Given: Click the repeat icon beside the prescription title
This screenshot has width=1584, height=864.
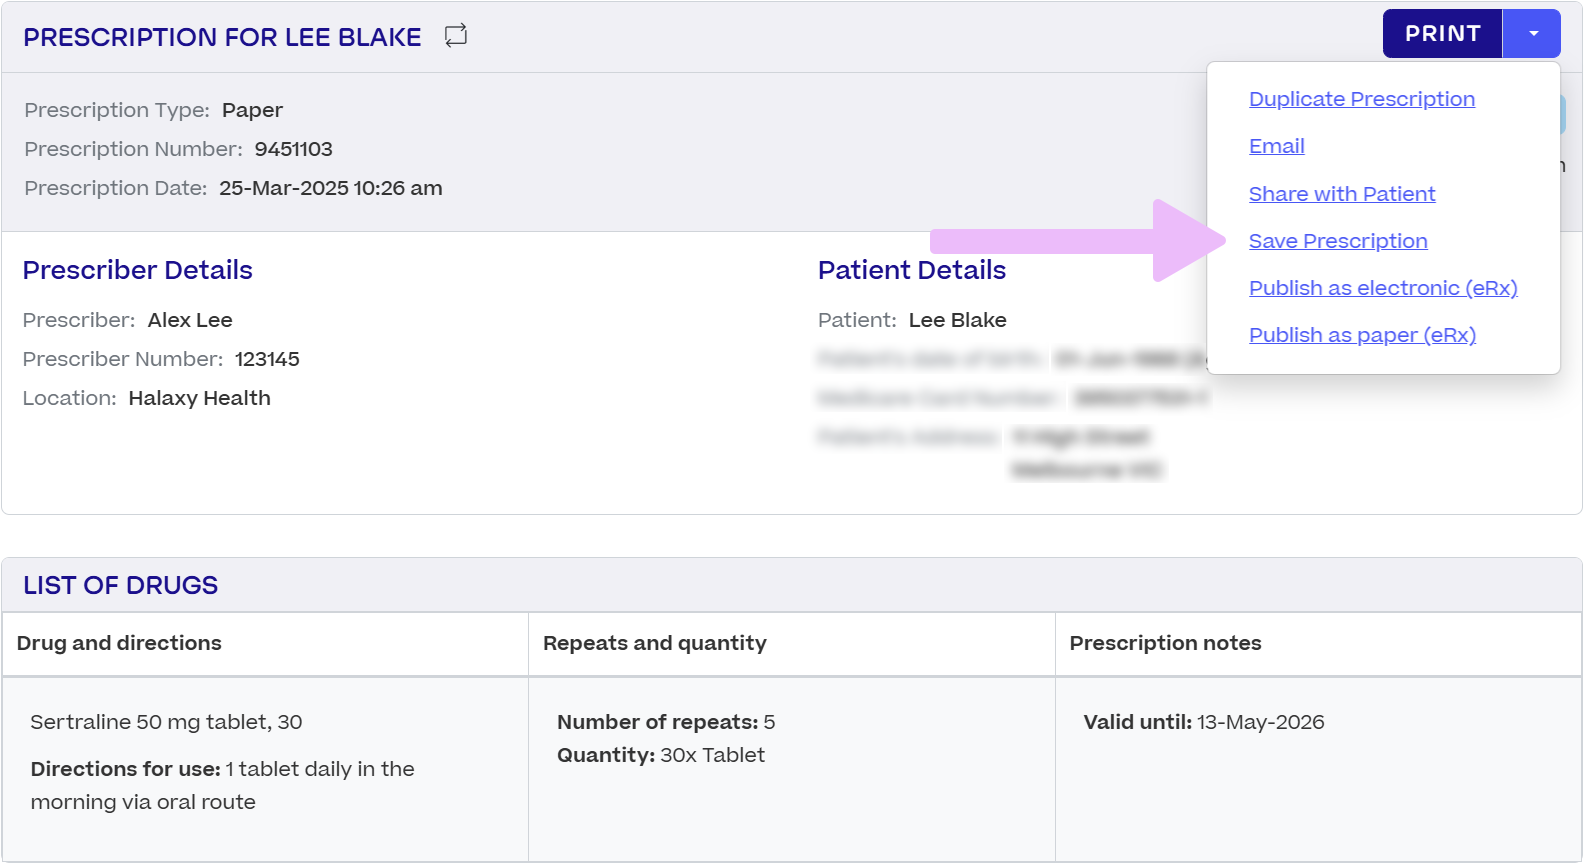Looking at the screenshot, I should (456, 35).
